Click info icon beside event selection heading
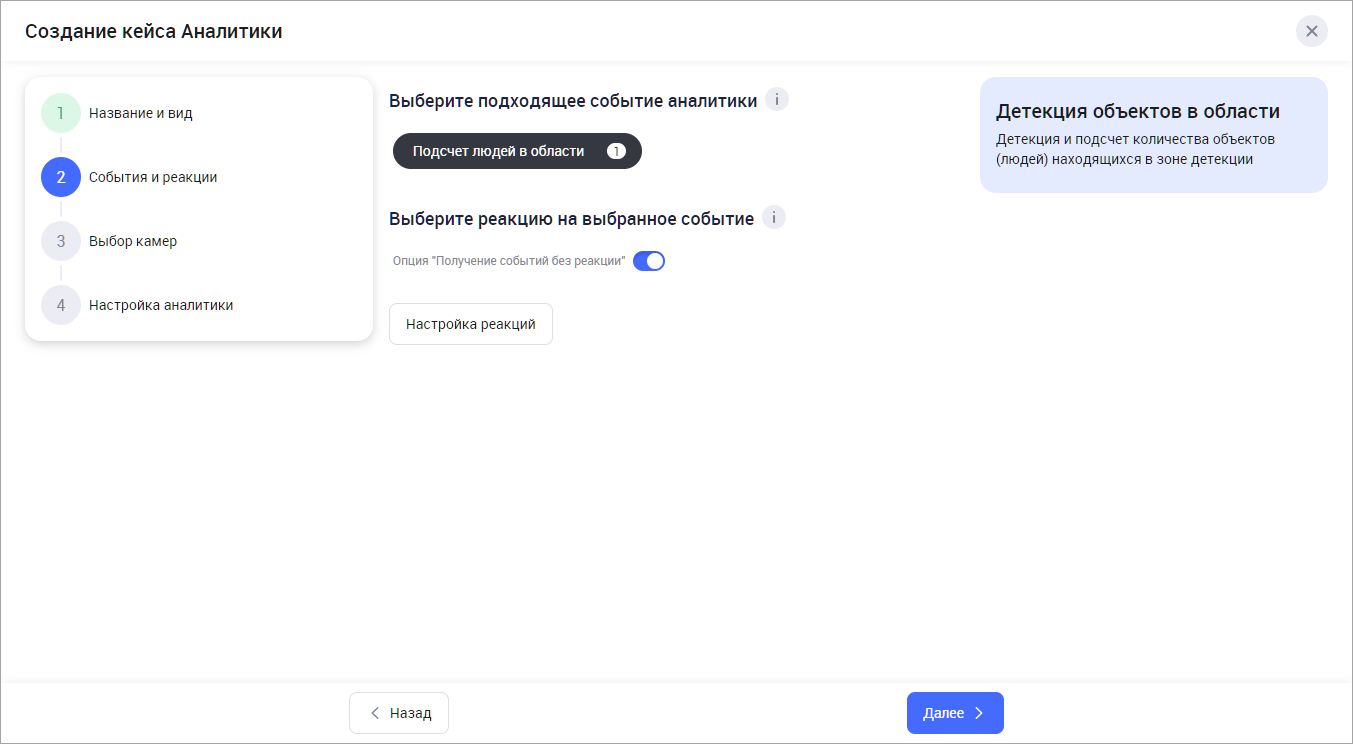Viewport: 1353px width, 744px height. click(x=777, y=100)
